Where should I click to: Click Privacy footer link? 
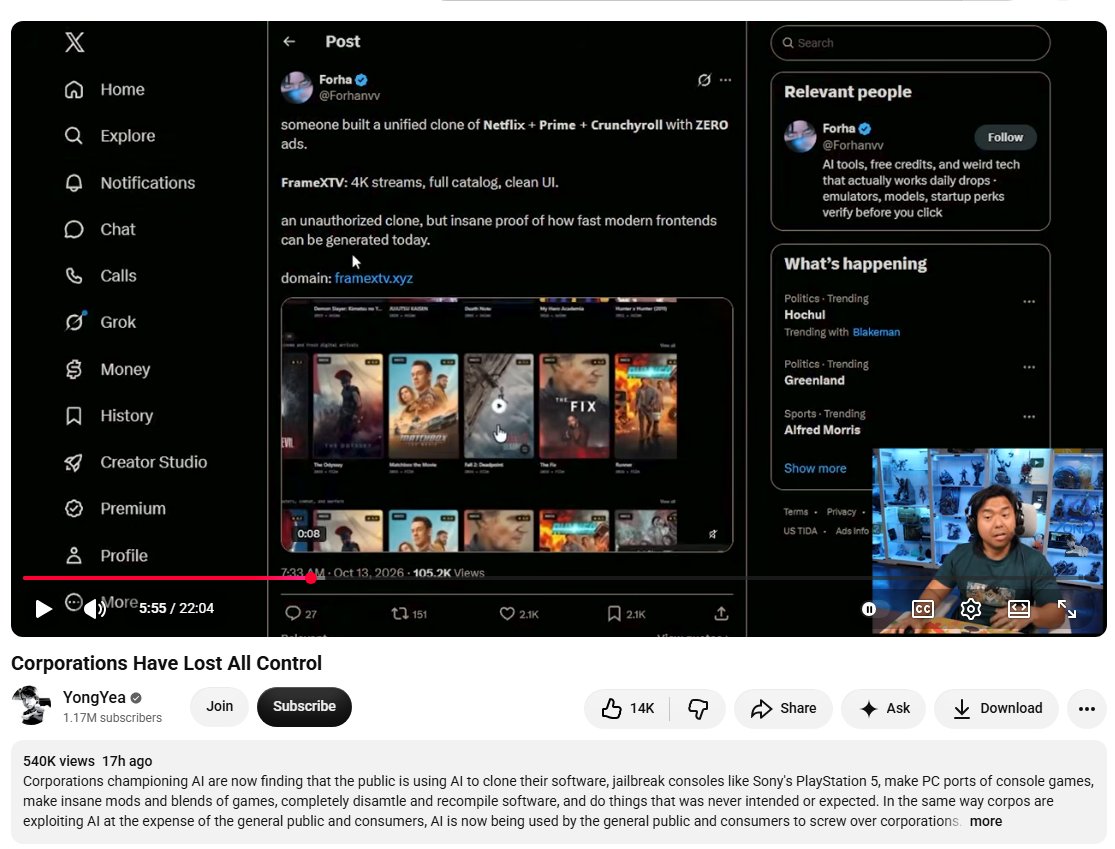point(841,512)
